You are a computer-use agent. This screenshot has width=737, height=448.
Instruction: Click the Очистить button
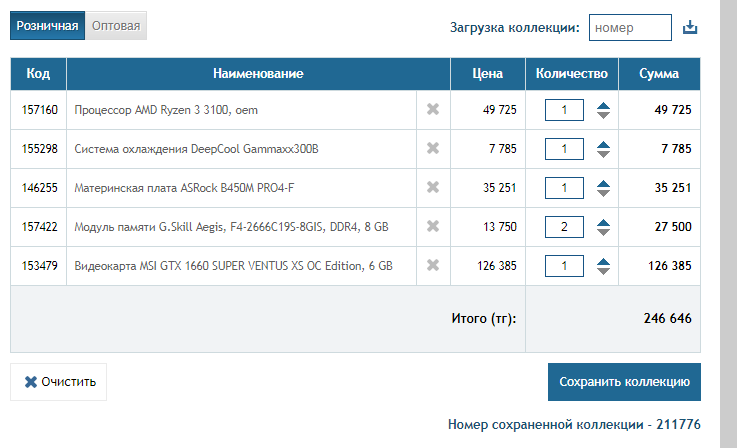tap(59, 382)
